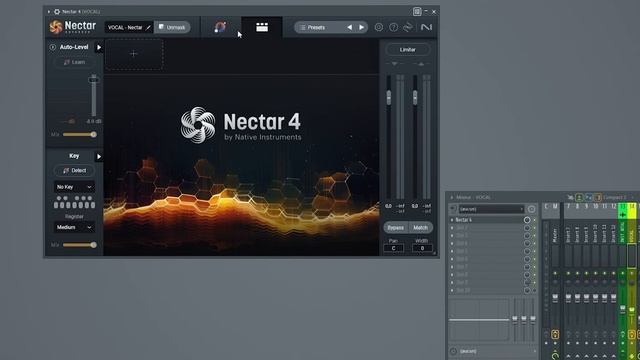
Task: Select mixer insert track 7
Action: [568, 237]
